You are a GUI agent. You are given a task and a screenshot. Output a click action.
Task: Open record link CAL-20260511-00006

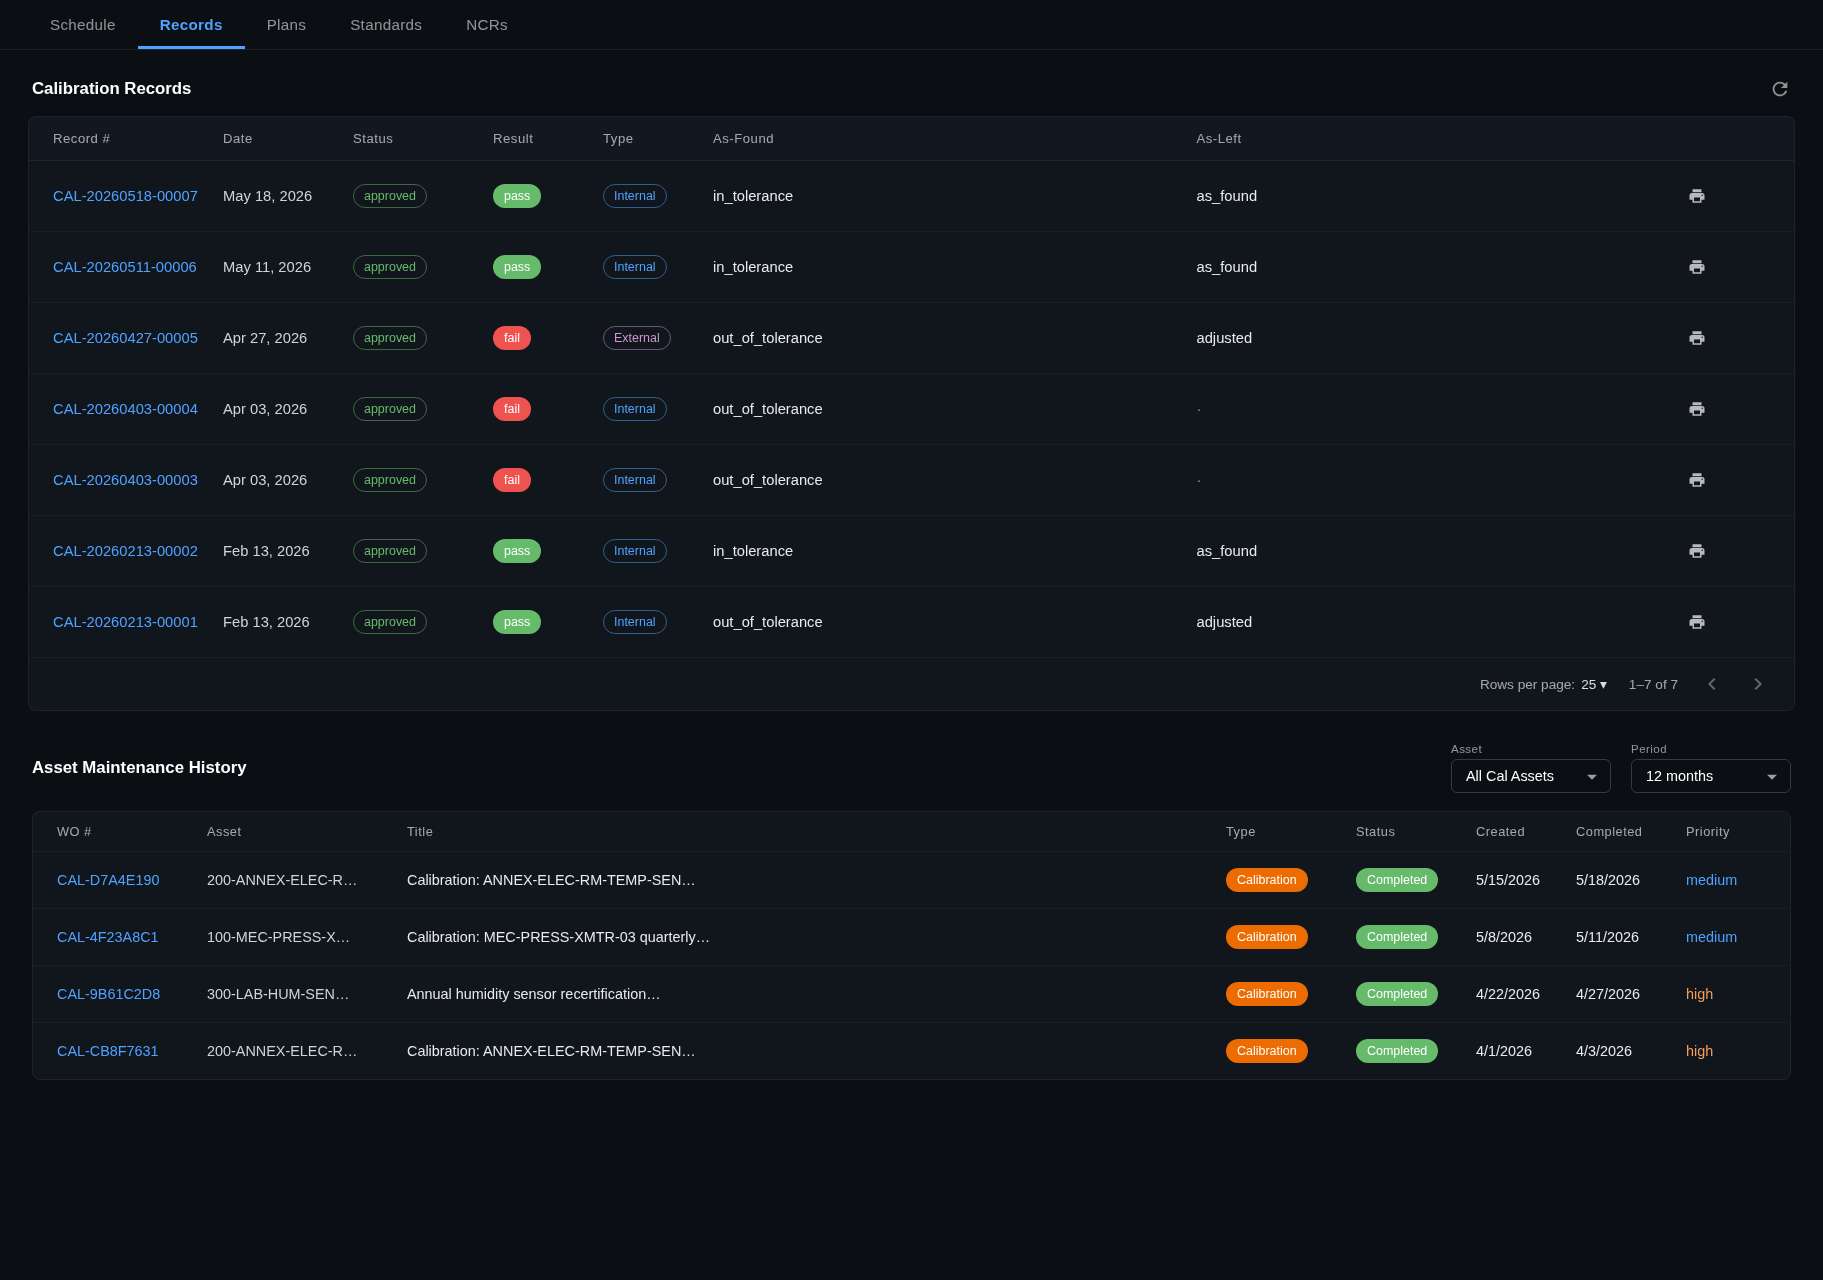point(125,267)
